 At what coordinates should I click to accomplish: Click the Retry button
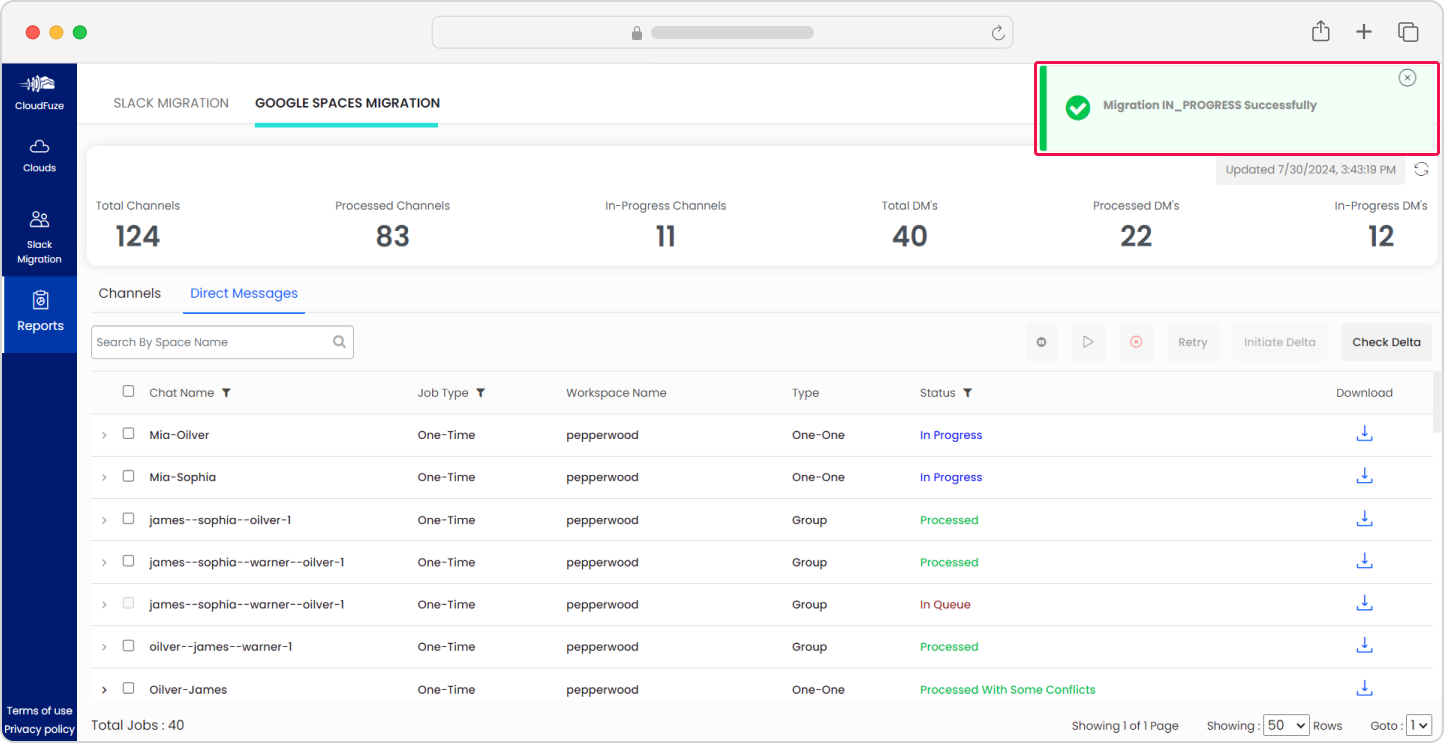1192,342
